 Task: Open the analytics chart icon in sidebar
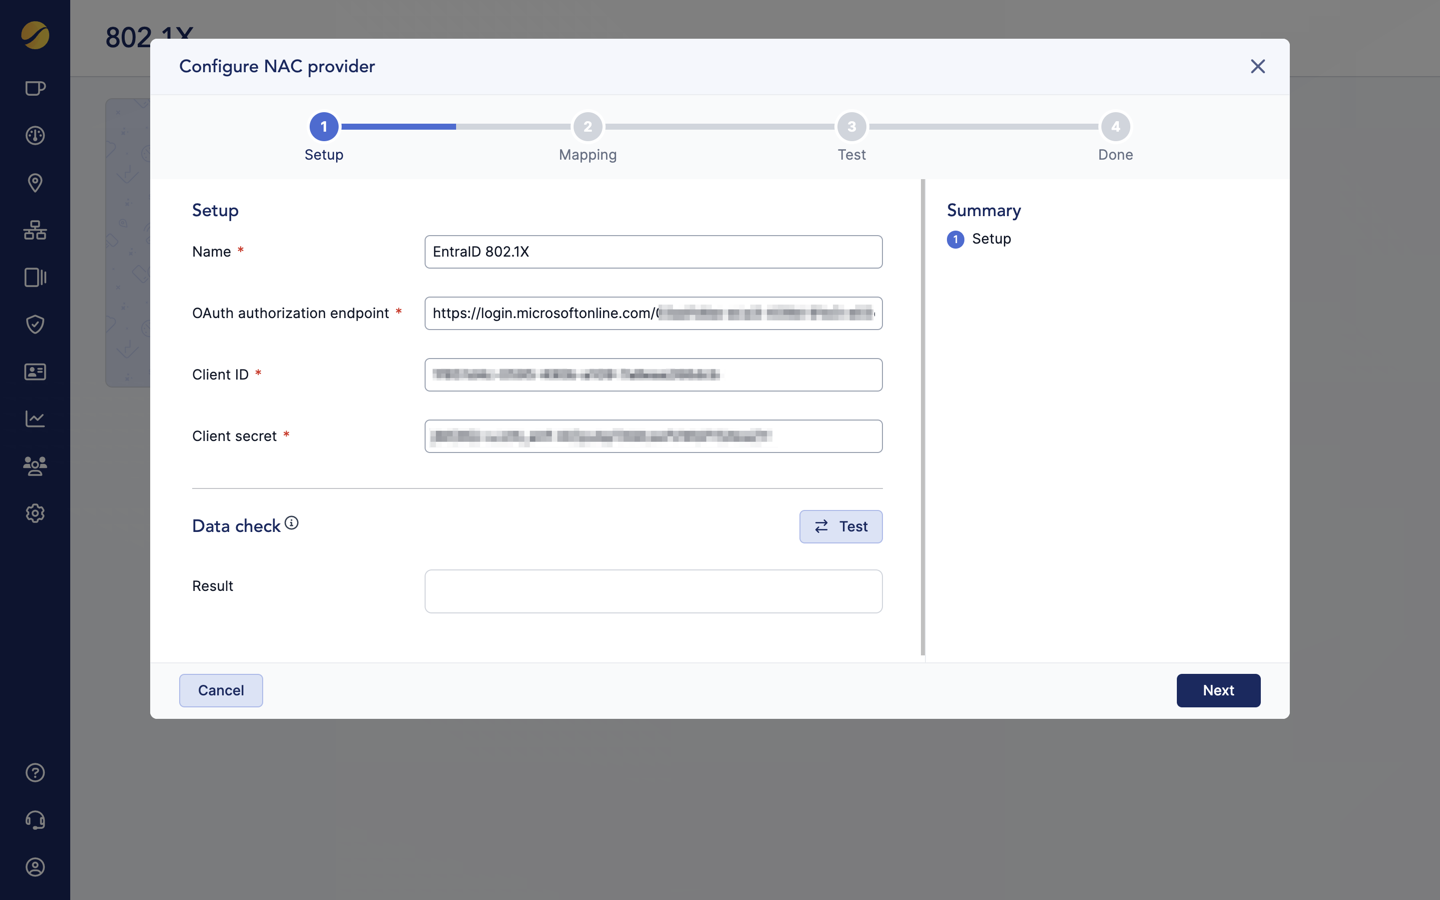coord(35,419)
